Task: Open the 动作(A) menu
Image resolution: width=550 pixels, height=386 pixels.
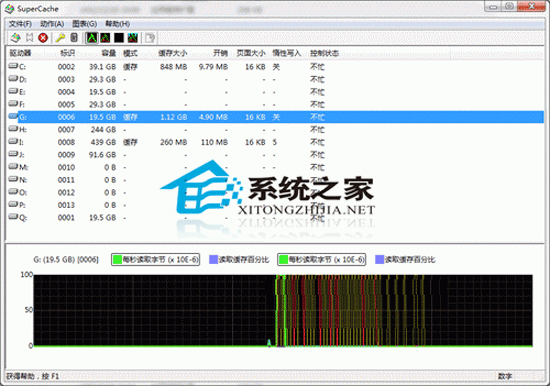Action: [x=52, y=24]
